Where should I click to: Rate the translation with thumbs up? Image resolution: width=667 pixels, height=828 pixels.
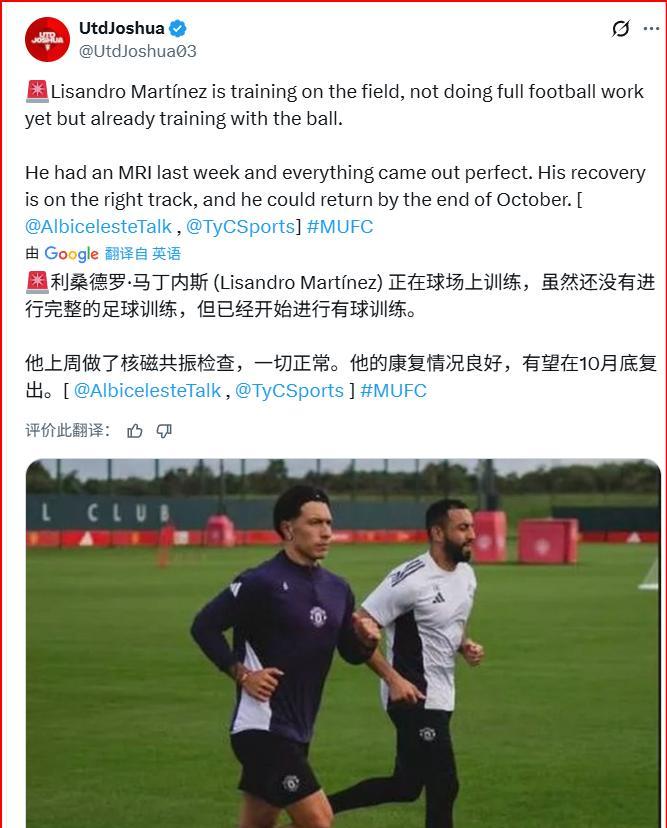click(135, 431)
